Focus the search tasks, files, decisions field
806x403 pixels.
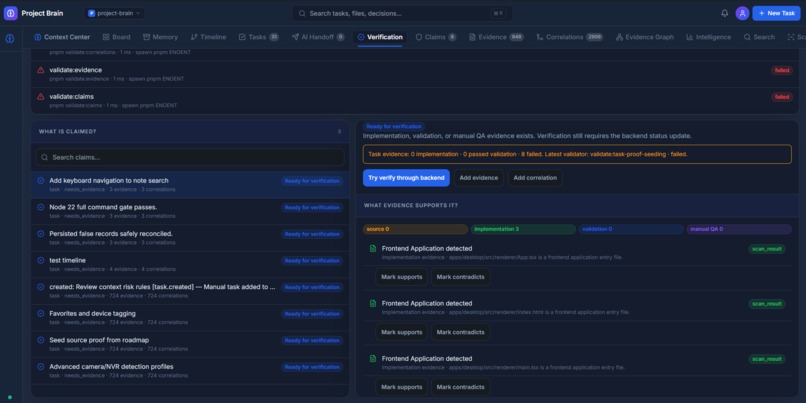point(402,13)
